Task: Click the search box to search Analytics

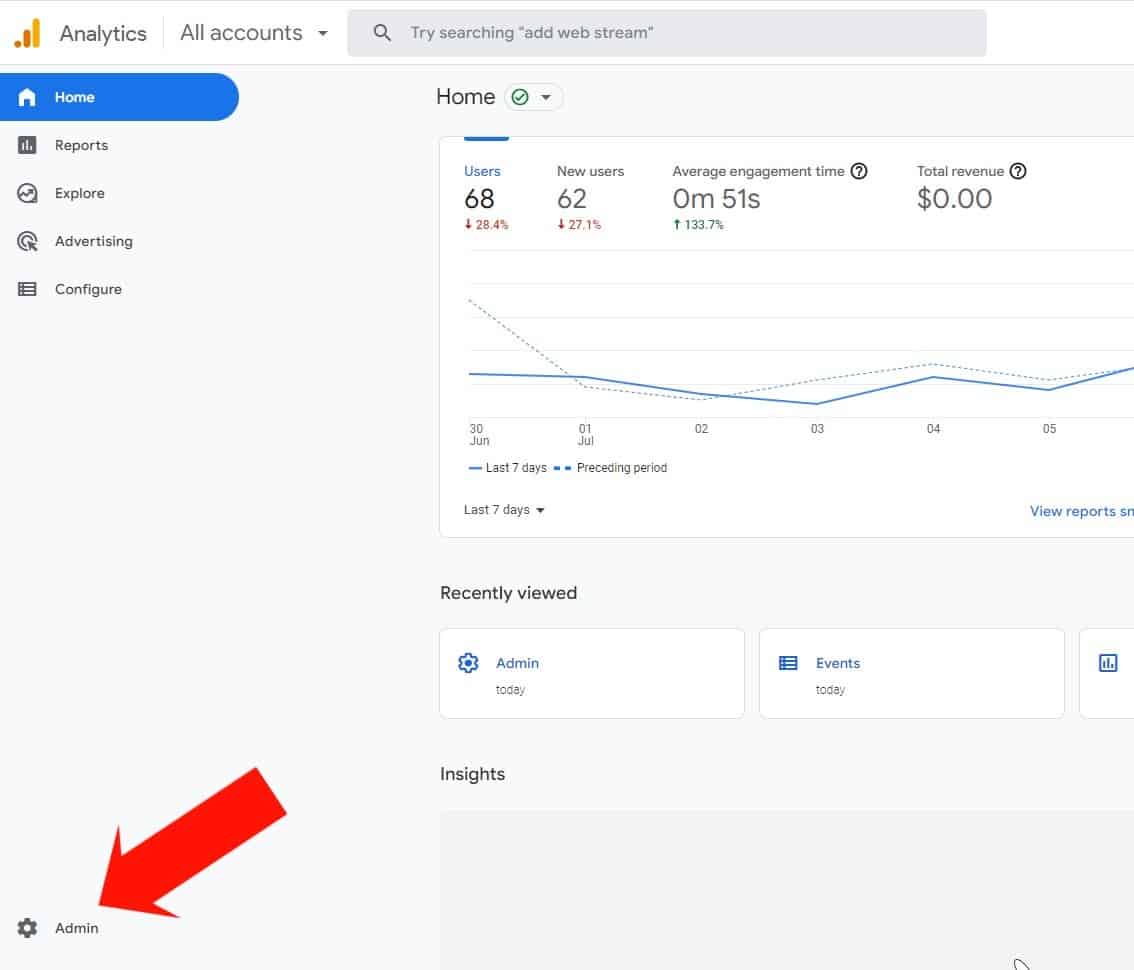Action: (667, 33)
